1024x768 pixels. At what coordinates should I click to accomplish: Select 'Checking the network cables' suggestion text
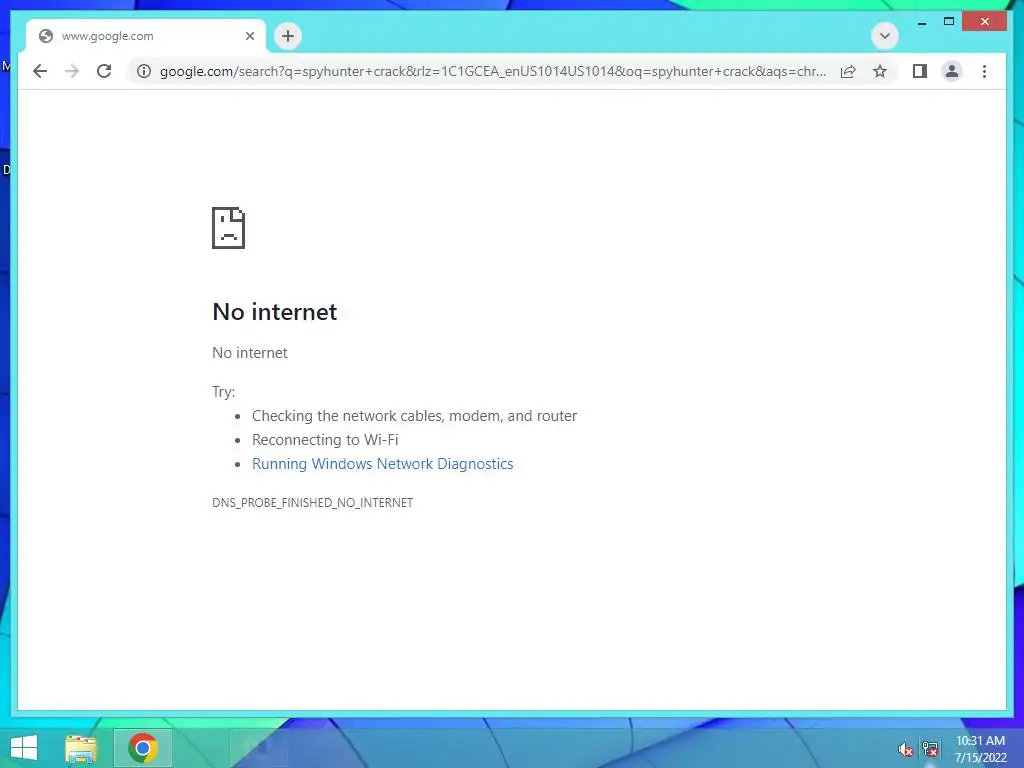coord(415,416)
